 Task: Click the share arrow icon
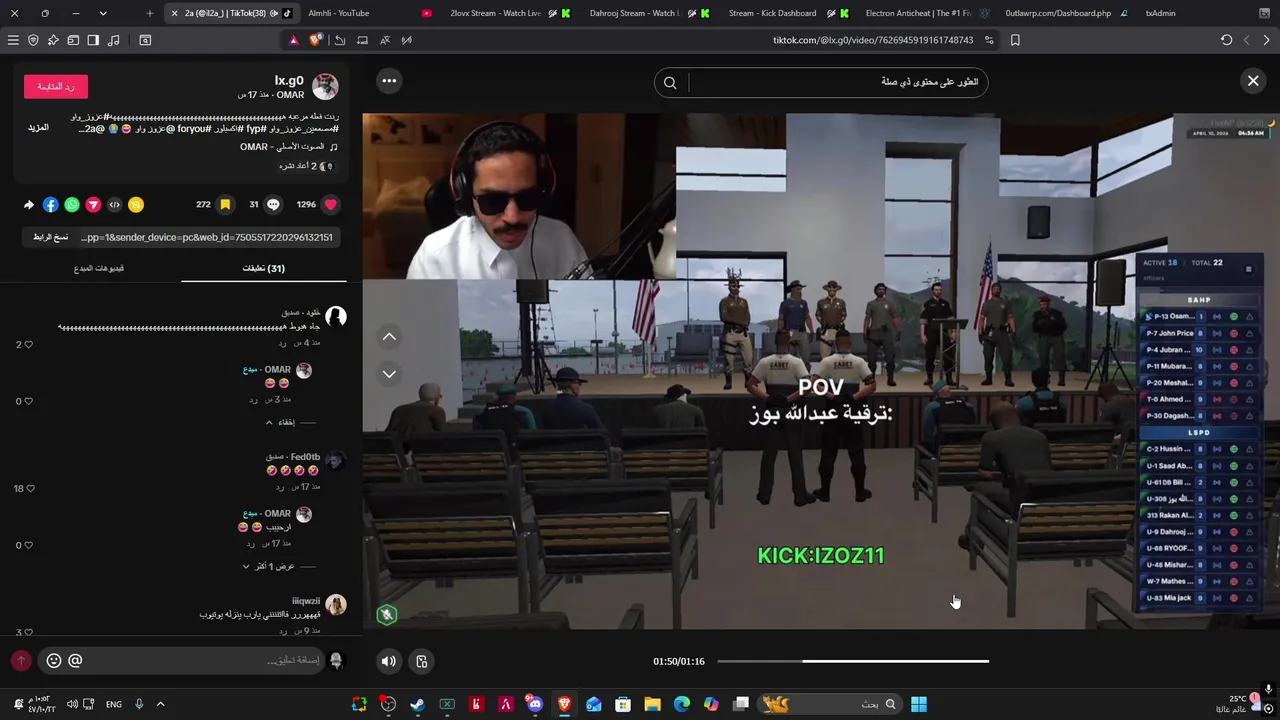[29, 205]
